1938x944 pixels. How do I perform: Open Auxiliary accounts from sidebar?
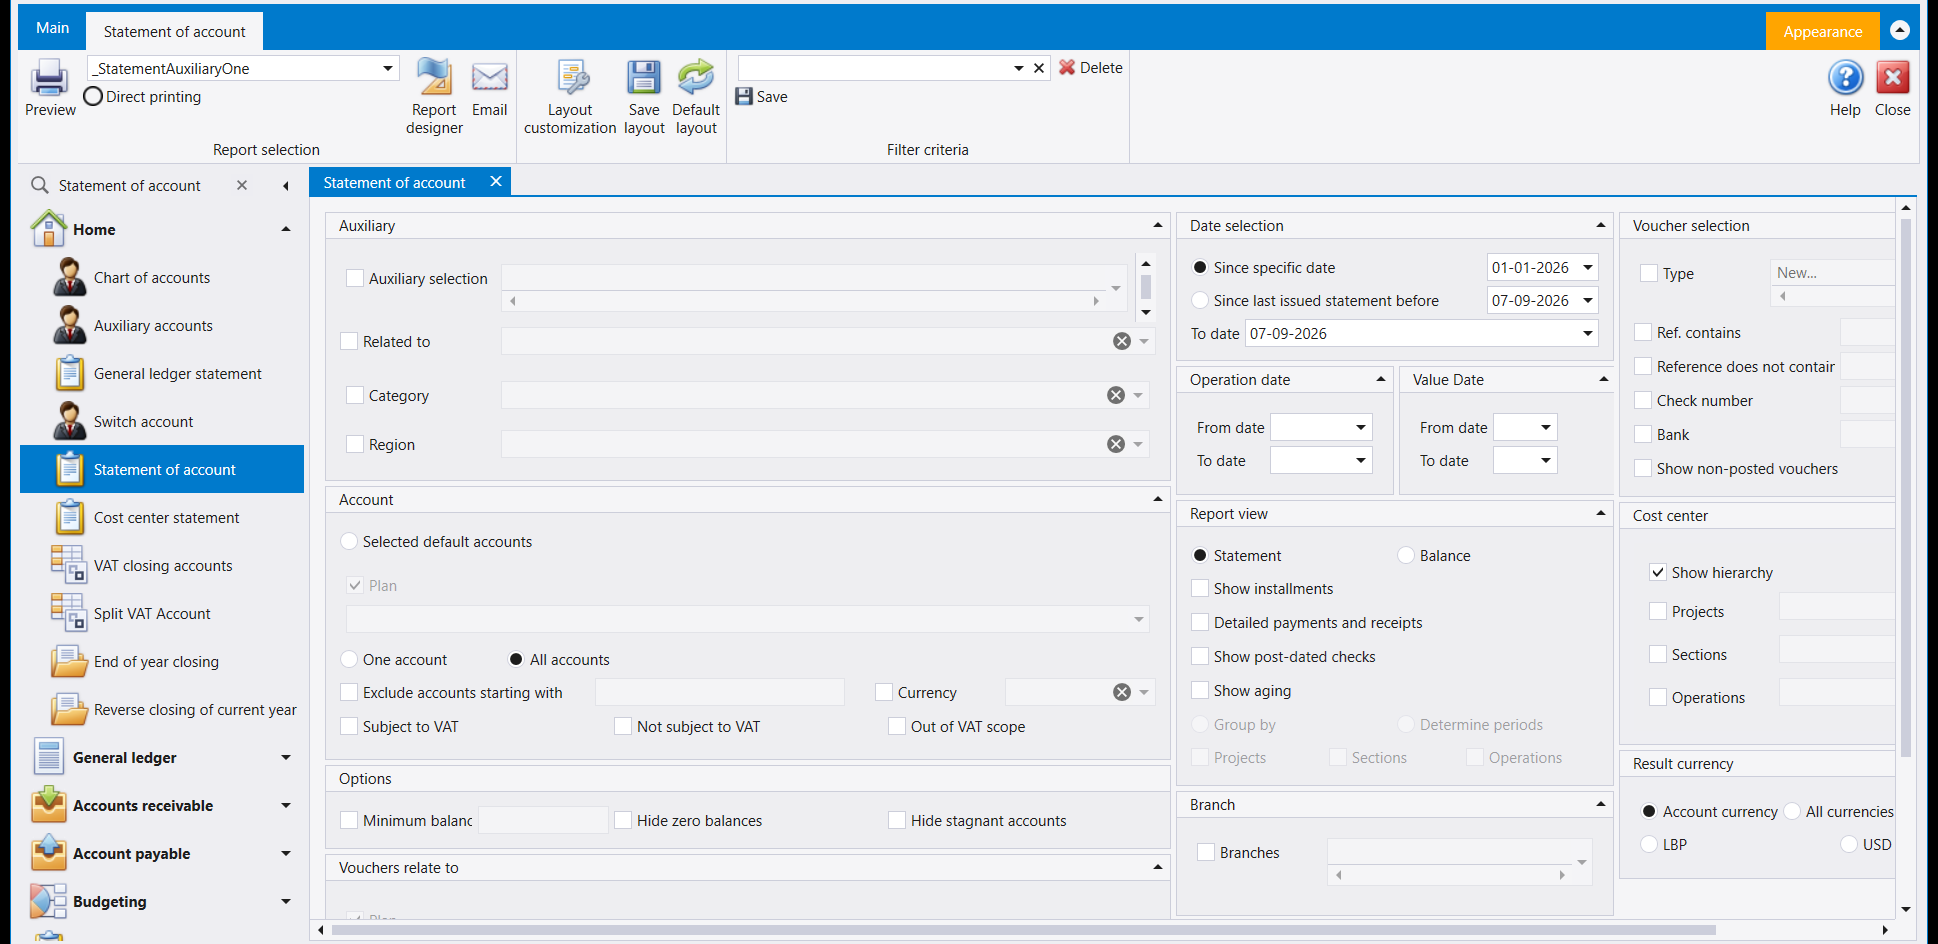point(162,326)
